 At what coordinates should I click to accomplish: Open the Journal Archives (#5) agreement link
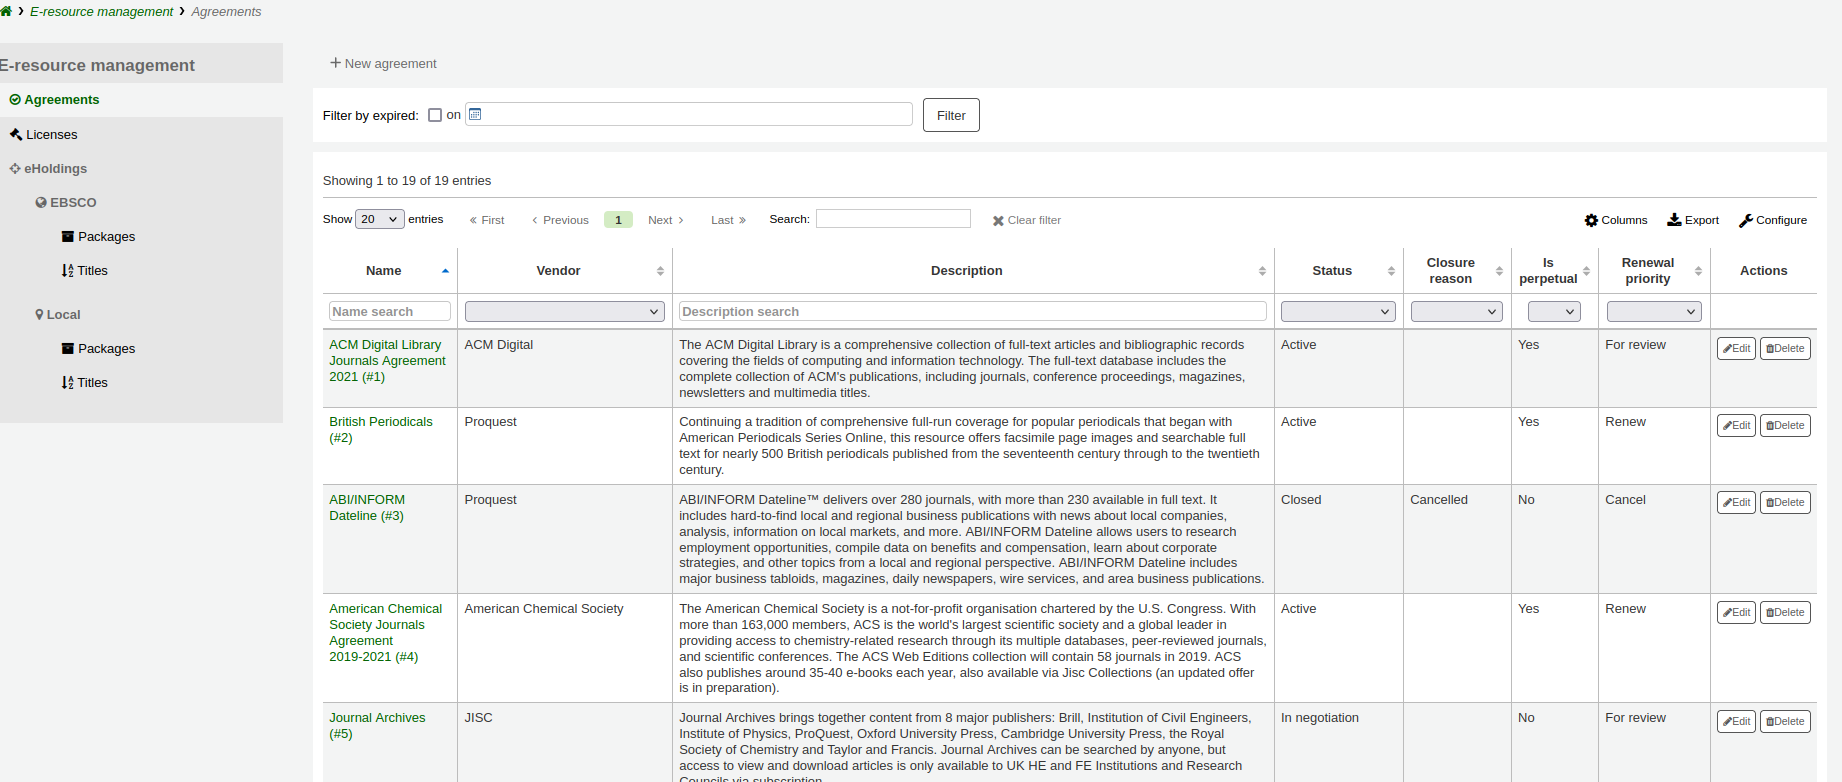click(377, 726)
